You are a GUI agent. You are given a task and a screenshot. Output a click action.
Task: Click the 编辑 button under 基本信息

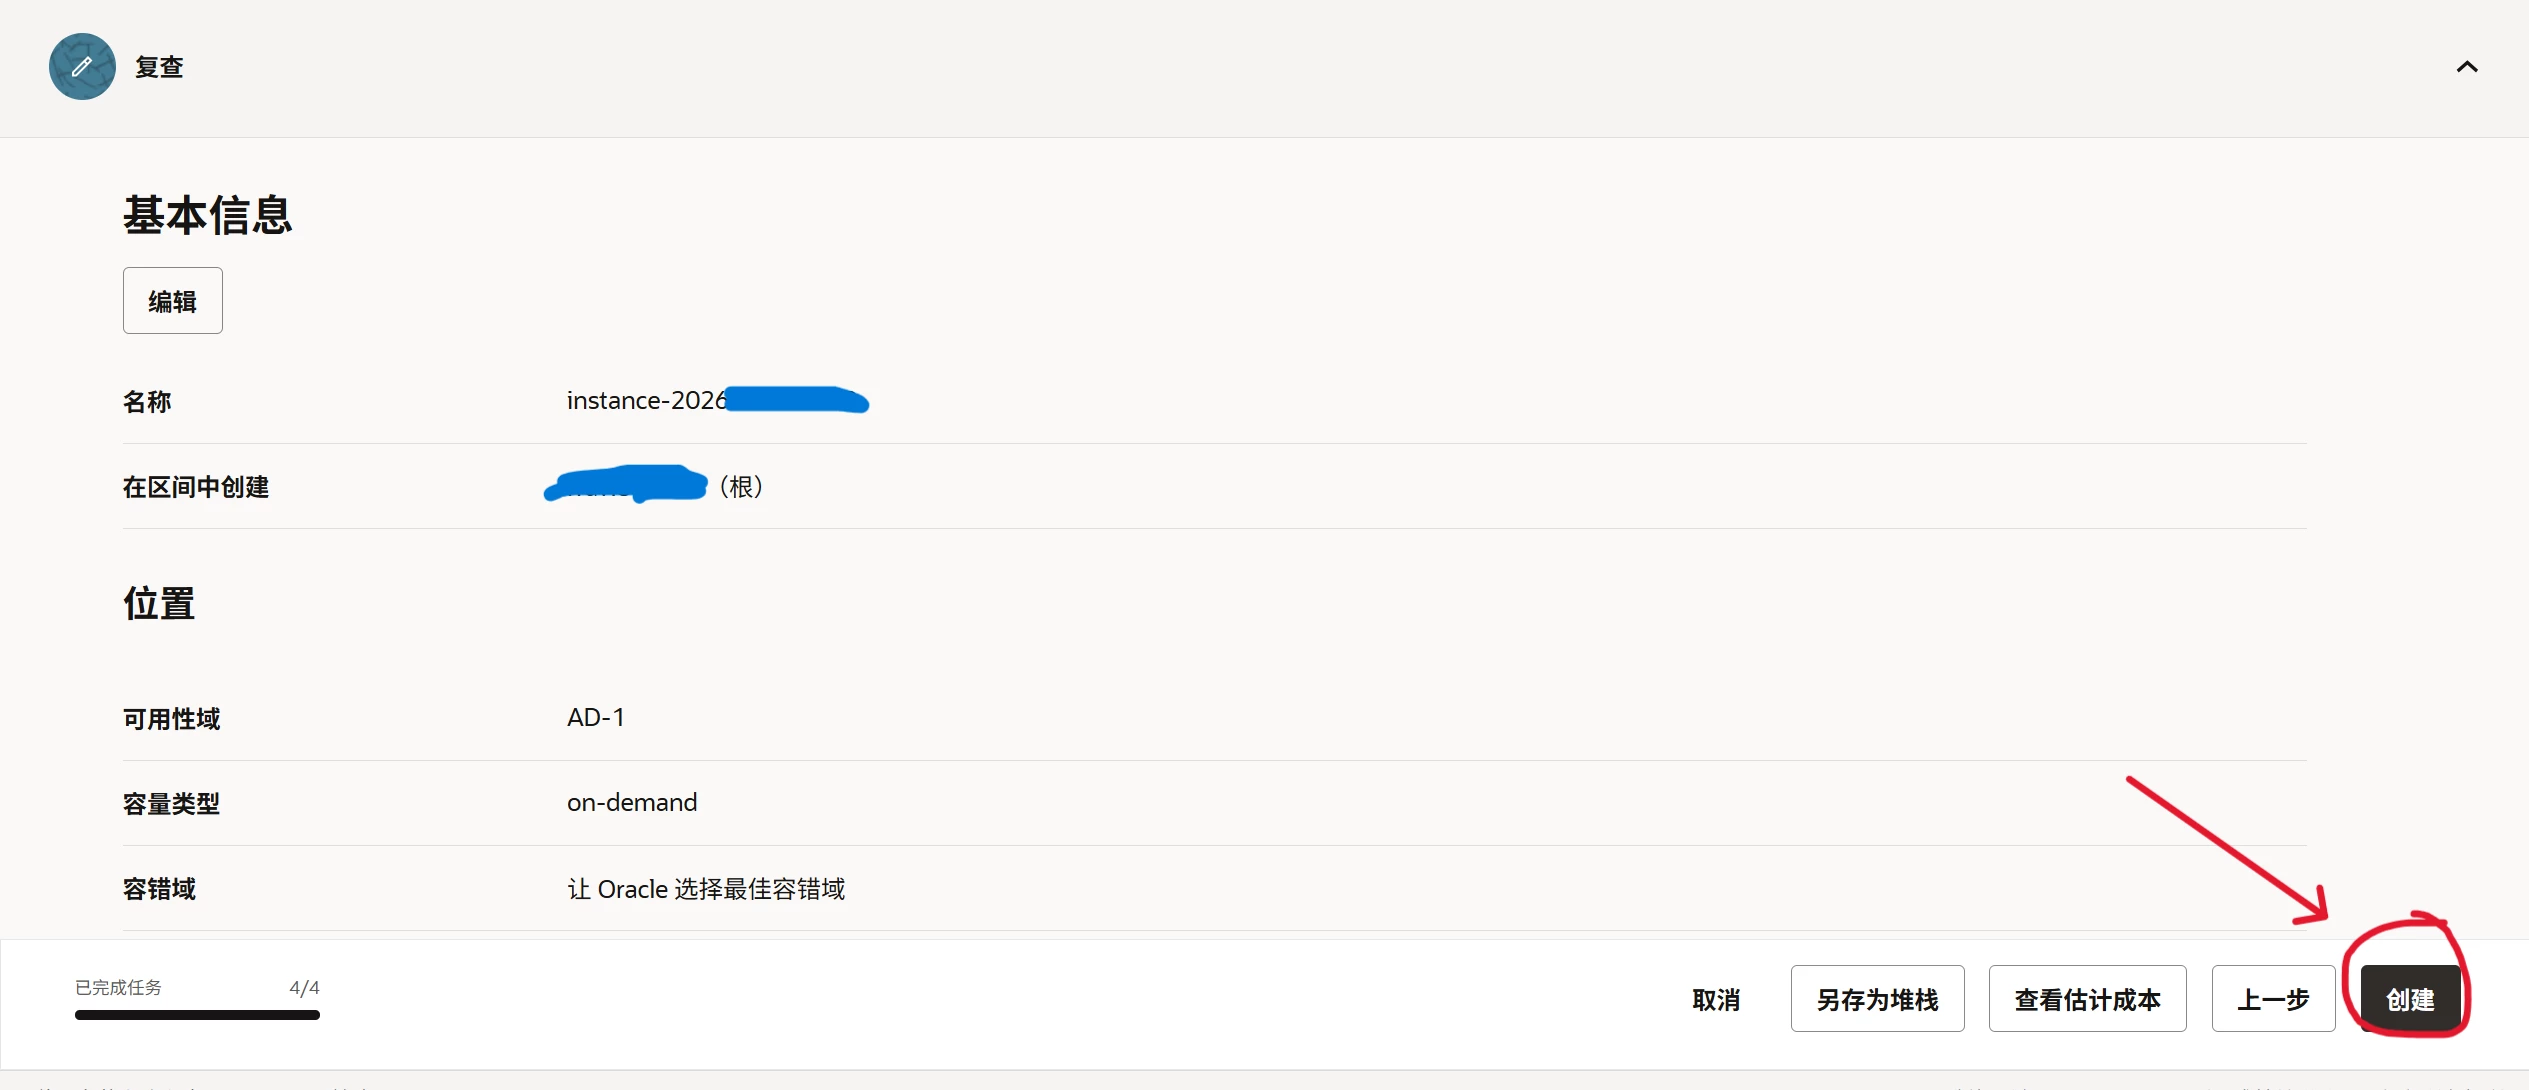[173, 301]
